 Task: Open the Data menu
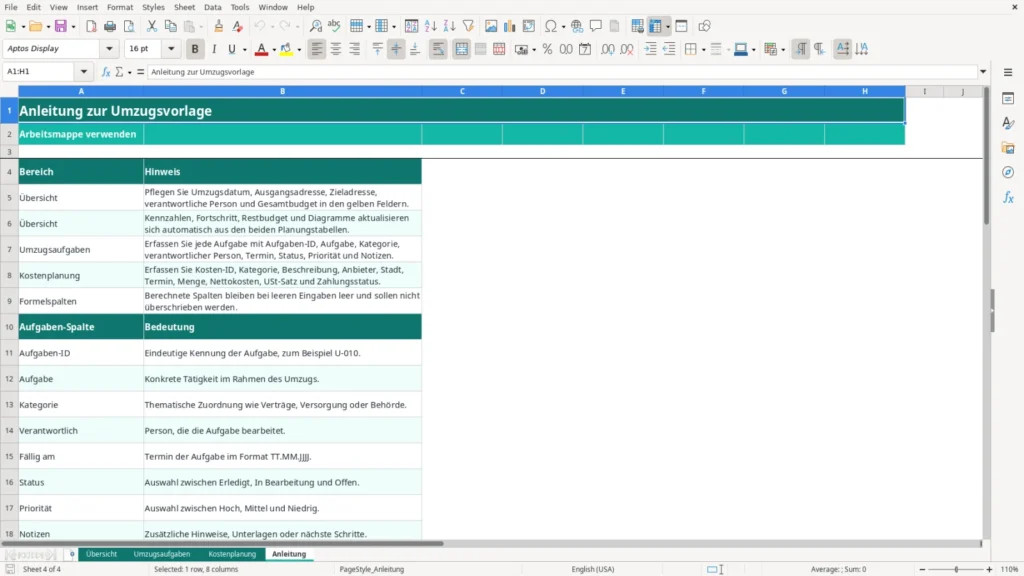point(212,7)
